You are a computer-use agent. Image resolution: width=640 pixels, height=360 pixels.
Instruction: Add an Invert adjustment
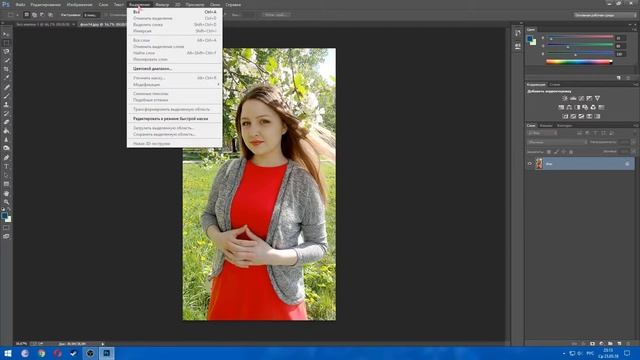(565, 116)
